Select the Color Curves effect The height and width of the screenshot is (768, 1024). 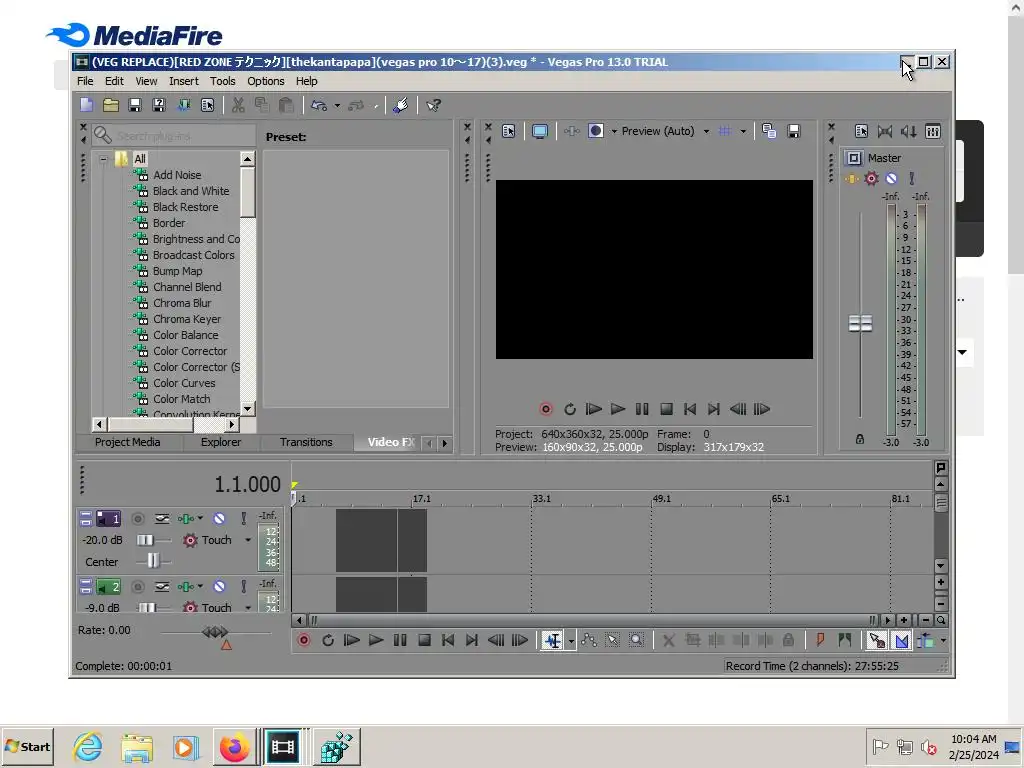(x=184, y=383)
